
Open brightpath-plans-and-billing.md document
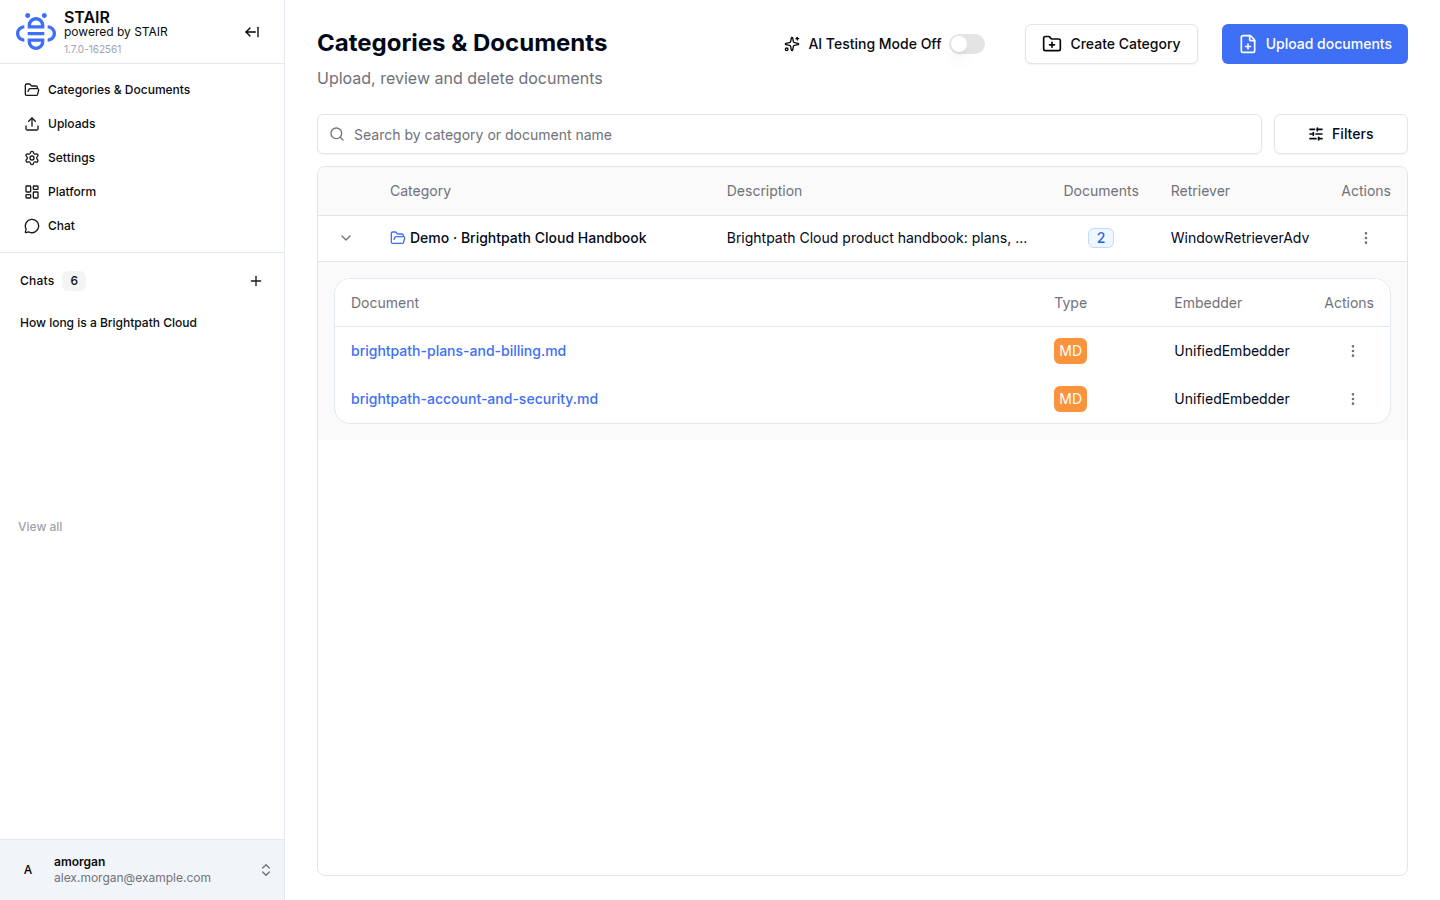tap(459, 351)
